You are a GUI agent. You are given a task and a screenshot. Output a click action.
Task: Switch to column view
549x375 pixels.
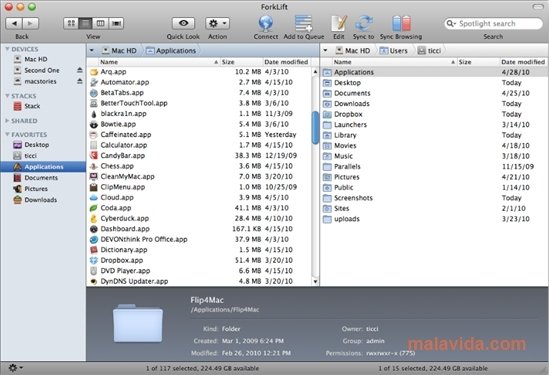100,23
